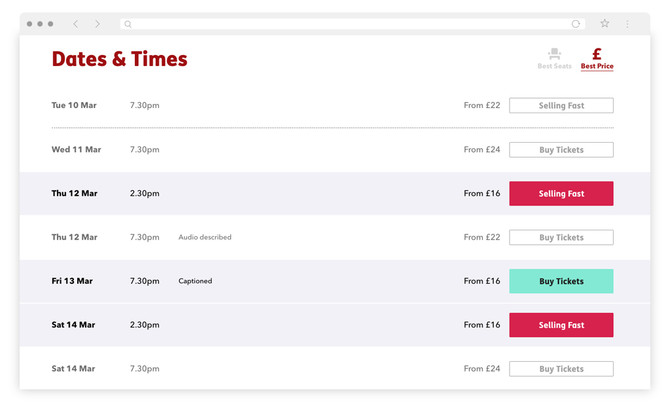Click the browser back arrow
670x408 pixels.
[76, 24]
